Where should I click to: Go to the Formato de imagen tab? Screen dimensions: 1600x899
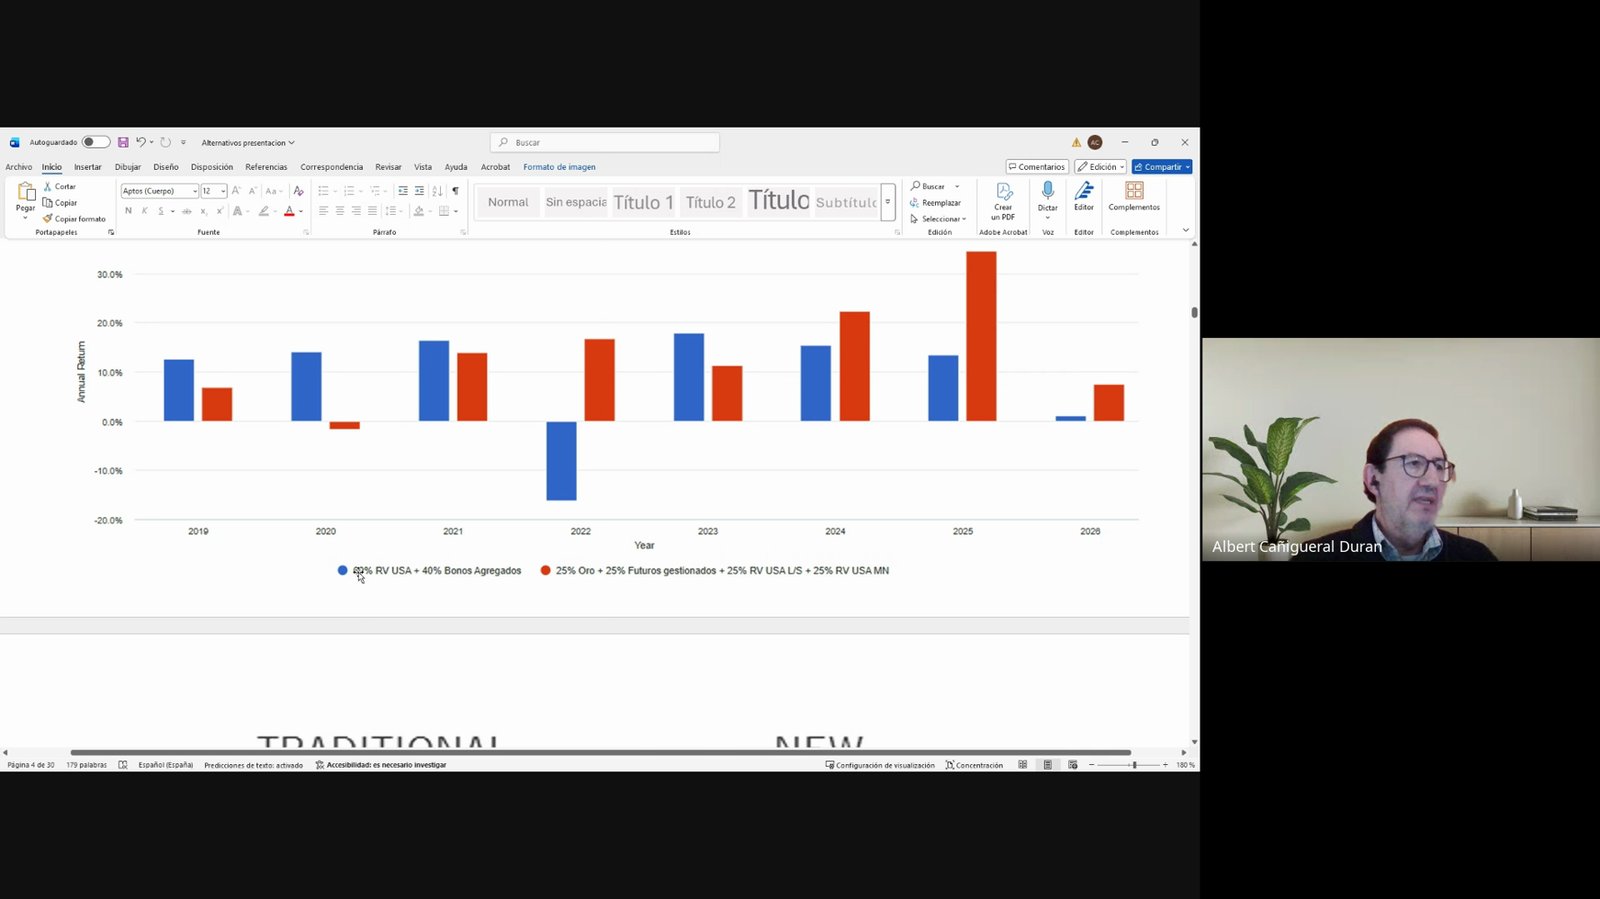coord(559,167)
